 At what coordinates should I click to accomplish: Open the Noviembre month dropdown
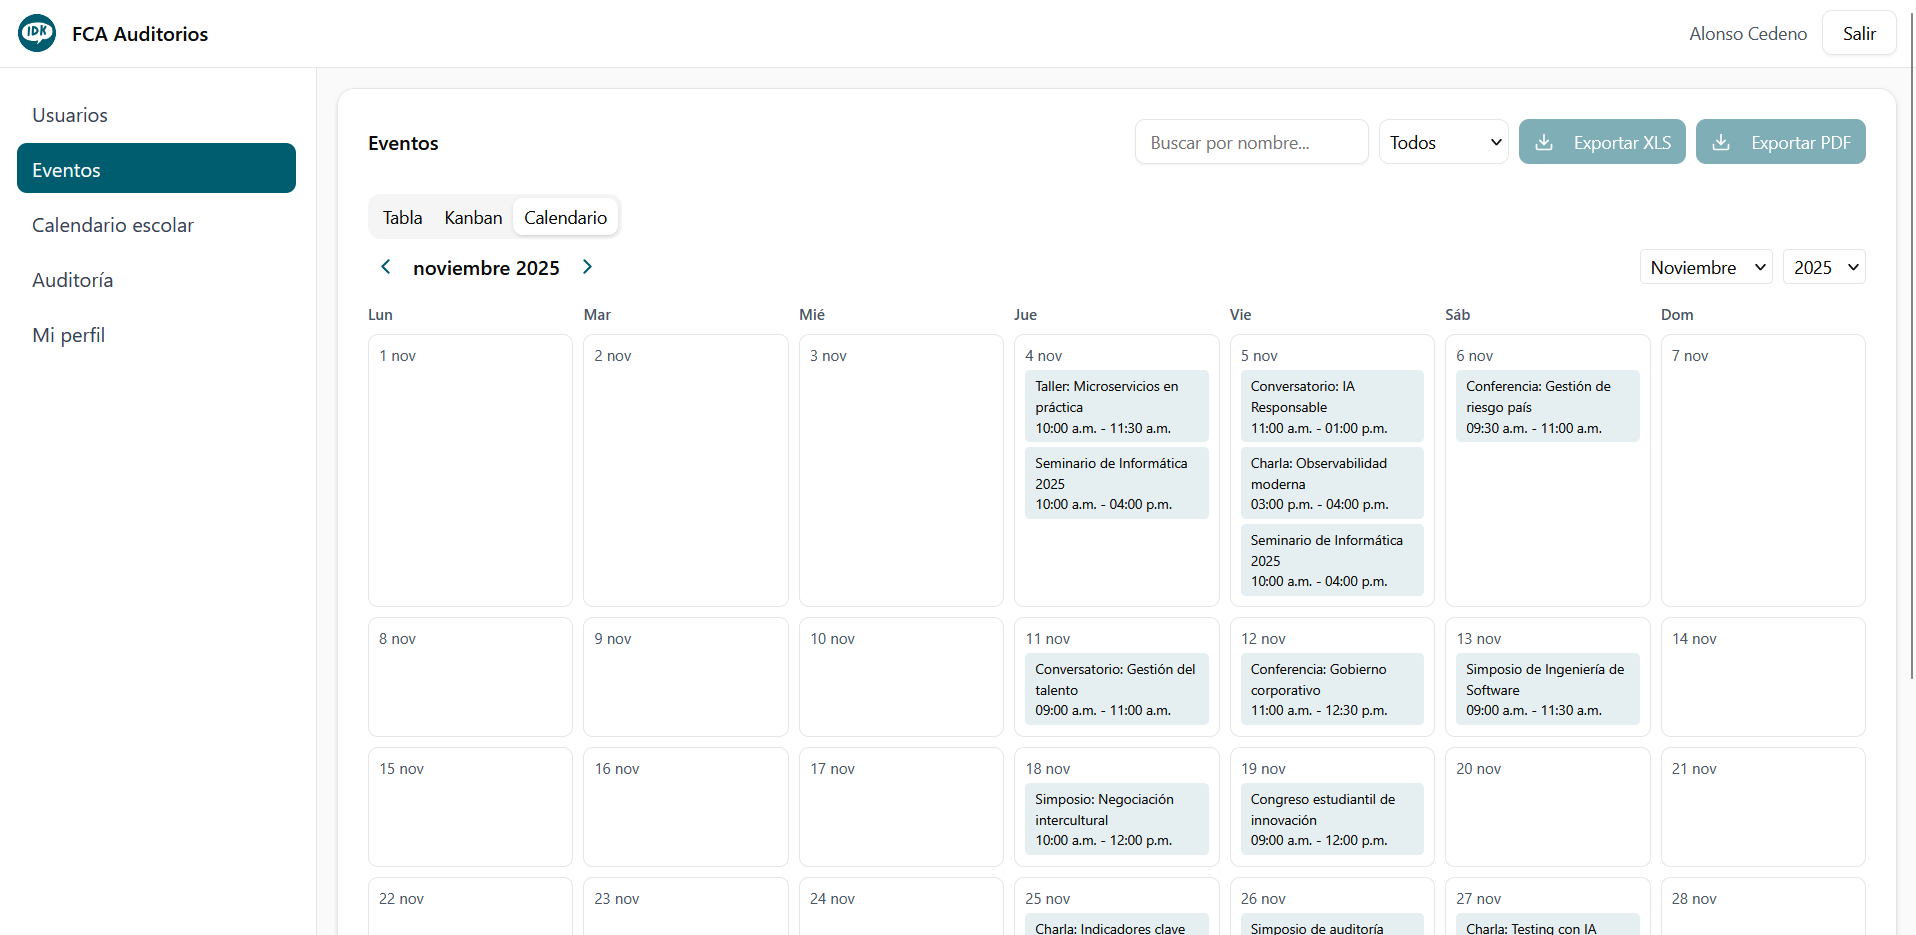(1706, 267)
